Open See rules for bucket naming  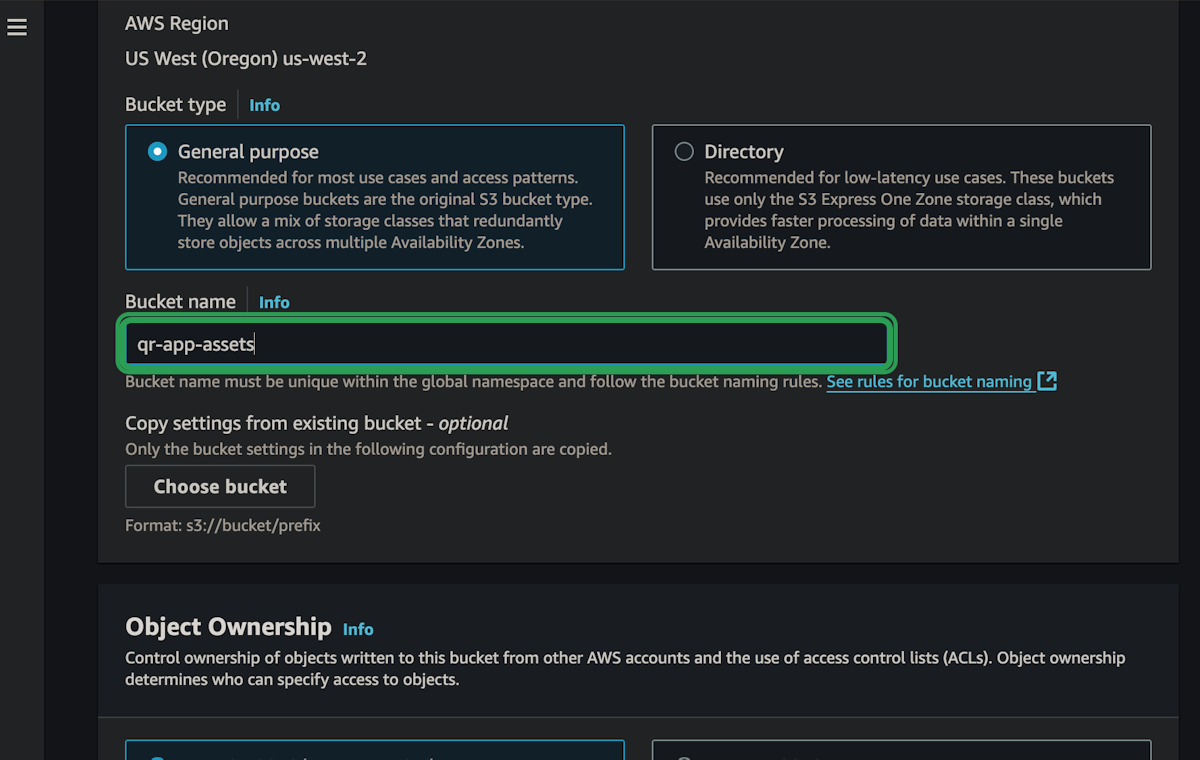tap(929, 381)
